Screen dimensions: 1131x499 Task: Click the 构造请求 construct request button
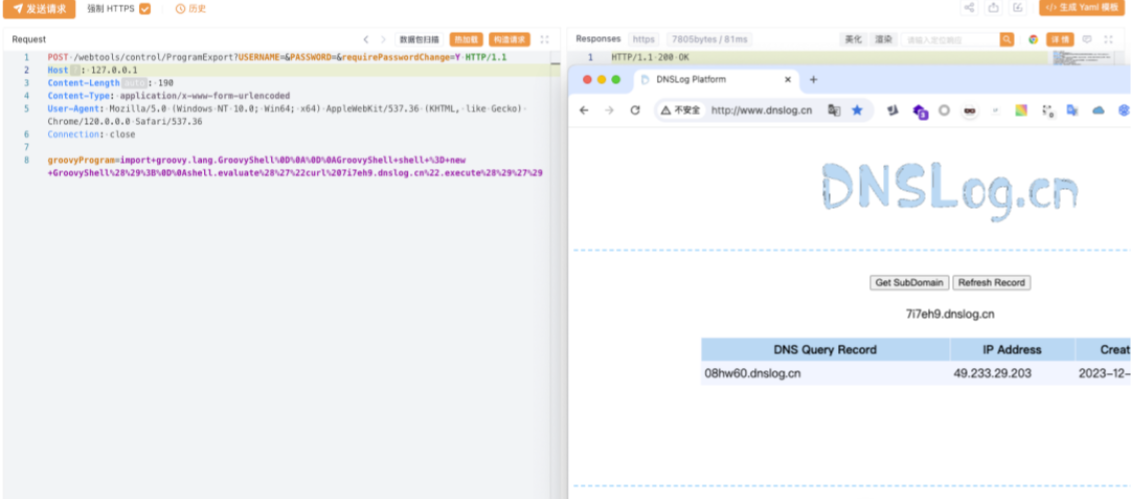point(509,40)
